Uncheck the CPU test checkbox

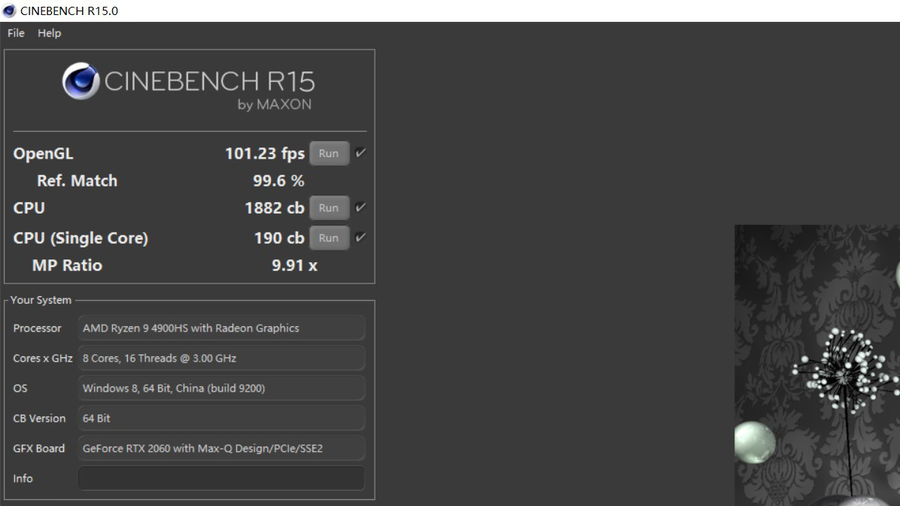point(360,208)
